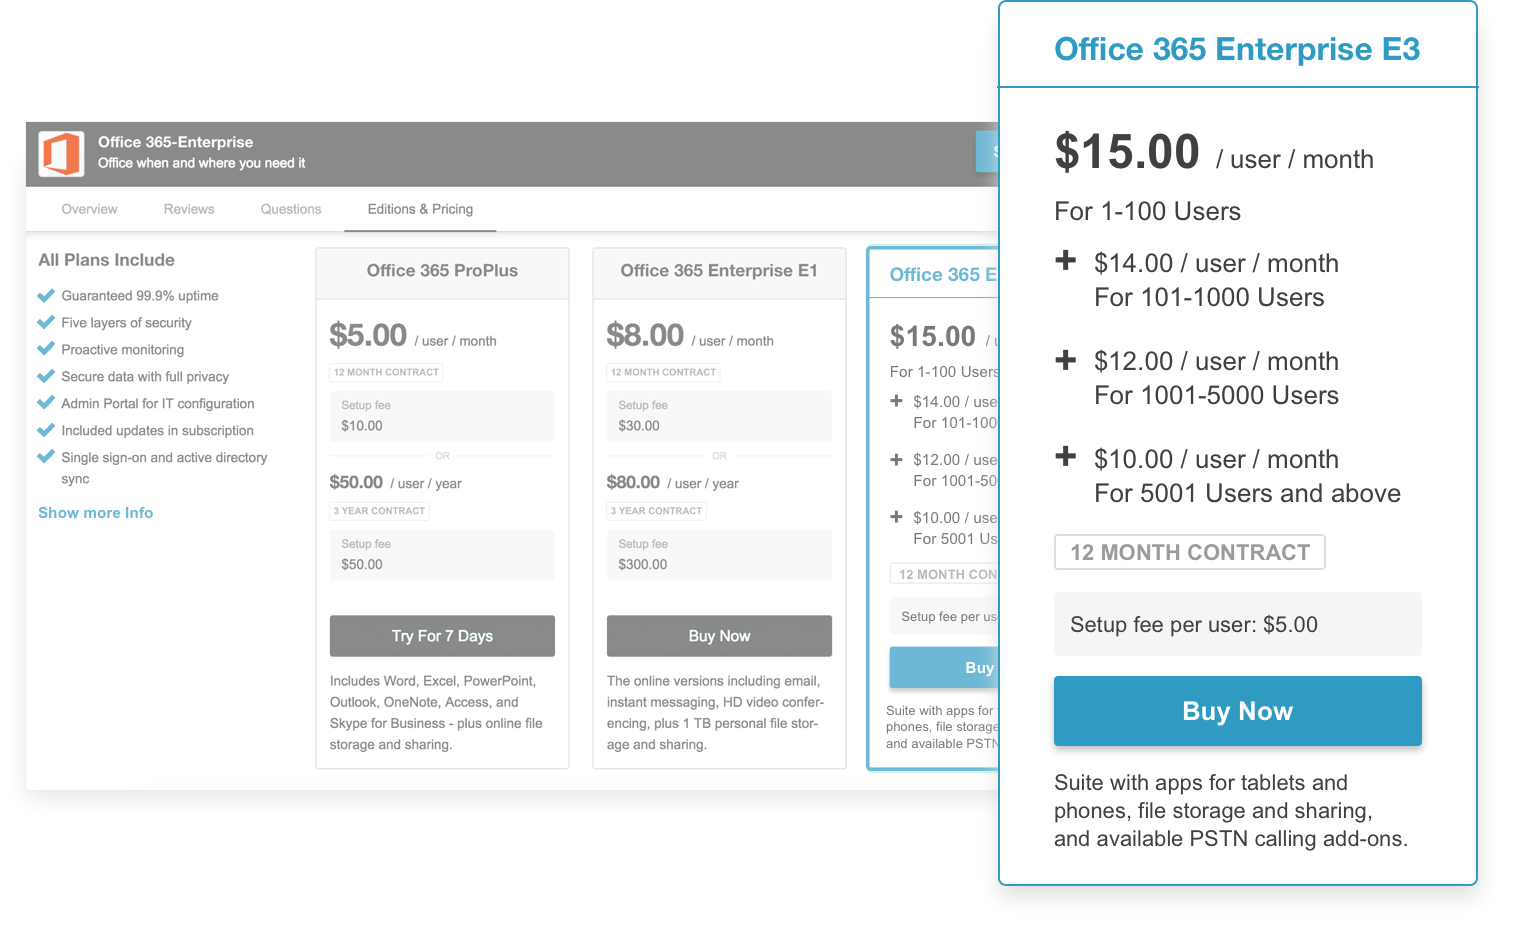The height and width of the screenshot is (934, 1520).
Task: Click Try For 7 Days button
Action: point(442,636)
